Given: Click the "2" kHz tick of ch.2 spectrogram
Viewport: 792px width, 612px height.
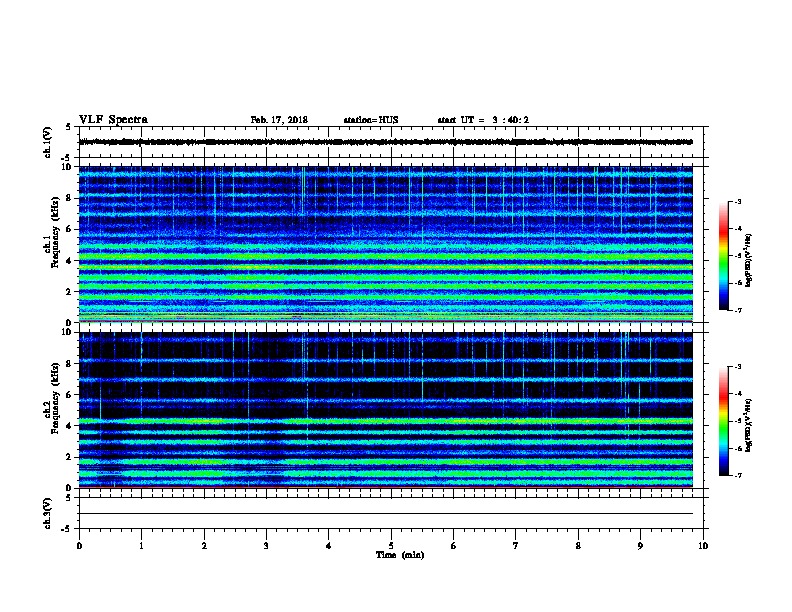Looking at the screenshot, I should click(69, 457).
